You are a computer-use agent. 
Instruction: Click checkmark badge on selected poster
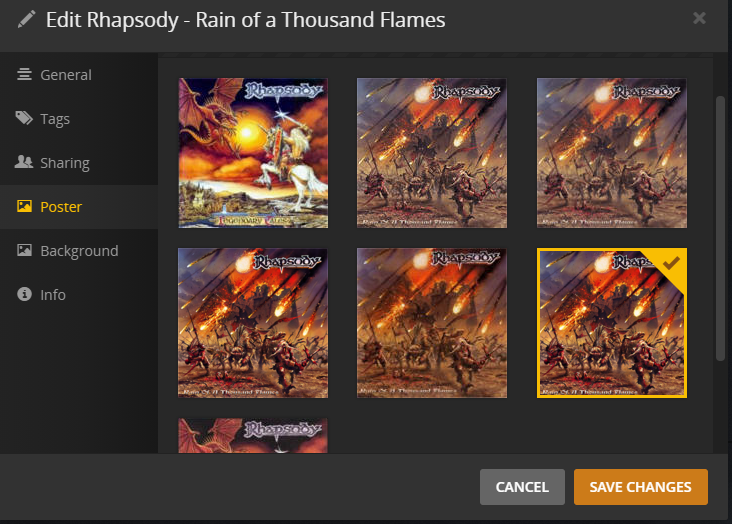(x=670, y=264)
